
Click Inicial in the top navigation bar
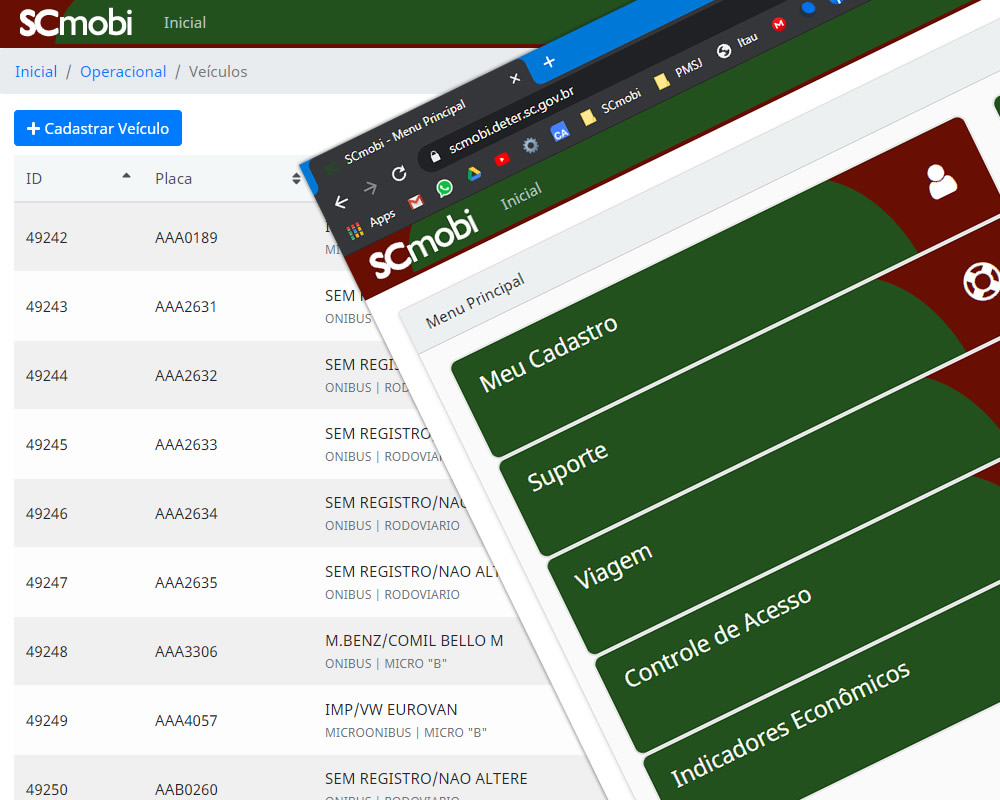pyautogui.click(x=185, y=22)
